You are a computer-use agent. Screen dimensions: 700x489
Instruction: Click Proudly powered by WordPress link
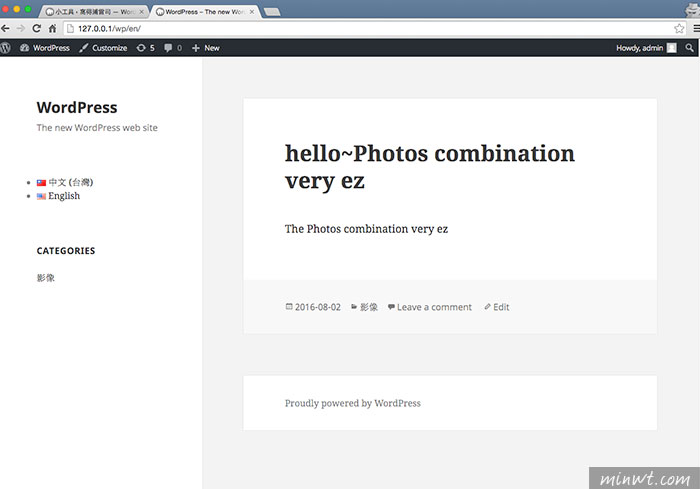(x=353, y=403)
